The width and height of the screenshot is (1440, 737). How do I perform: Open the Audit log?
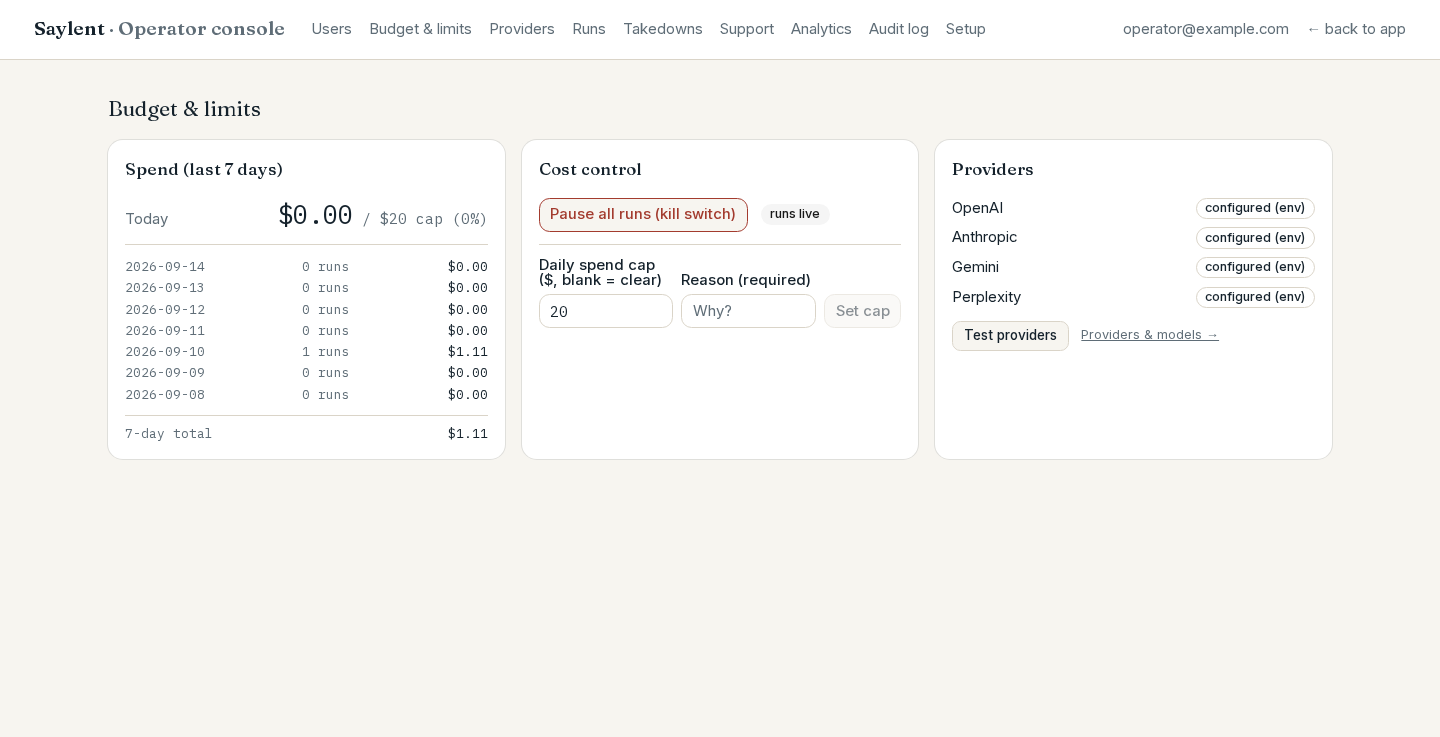898,29
